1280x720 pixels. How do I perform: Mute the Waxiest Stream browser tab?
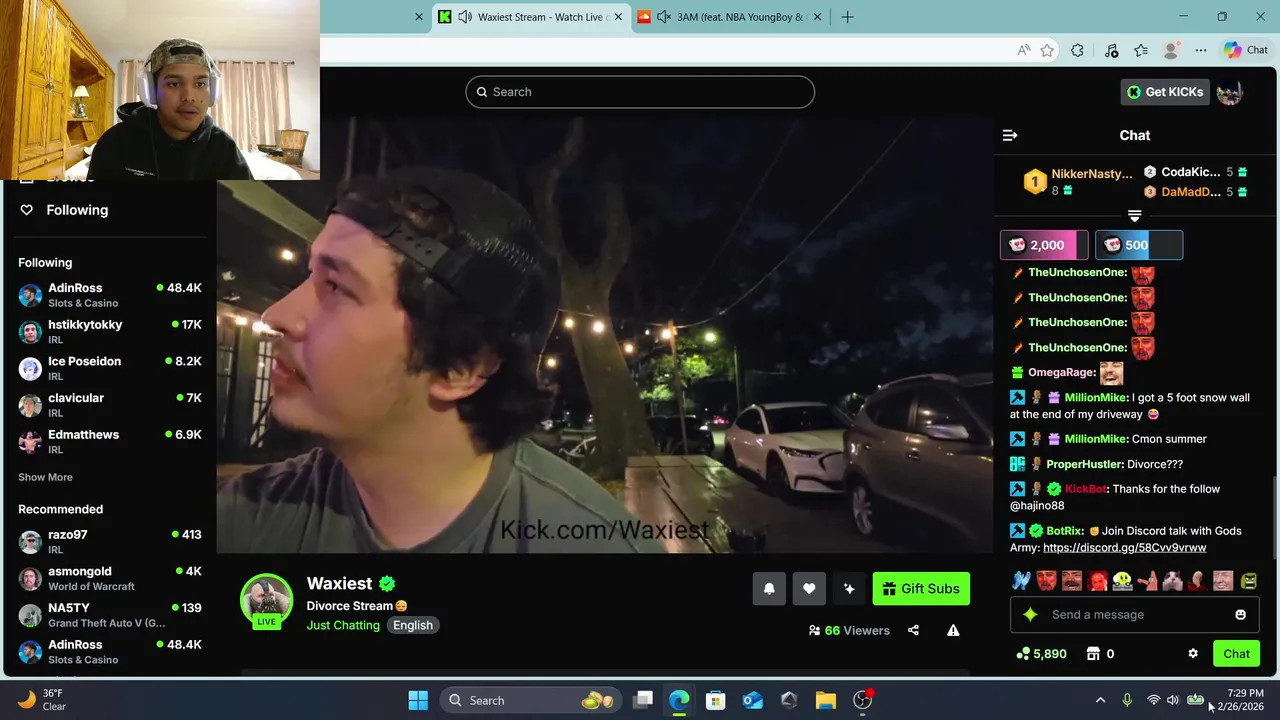pos(465,17)
